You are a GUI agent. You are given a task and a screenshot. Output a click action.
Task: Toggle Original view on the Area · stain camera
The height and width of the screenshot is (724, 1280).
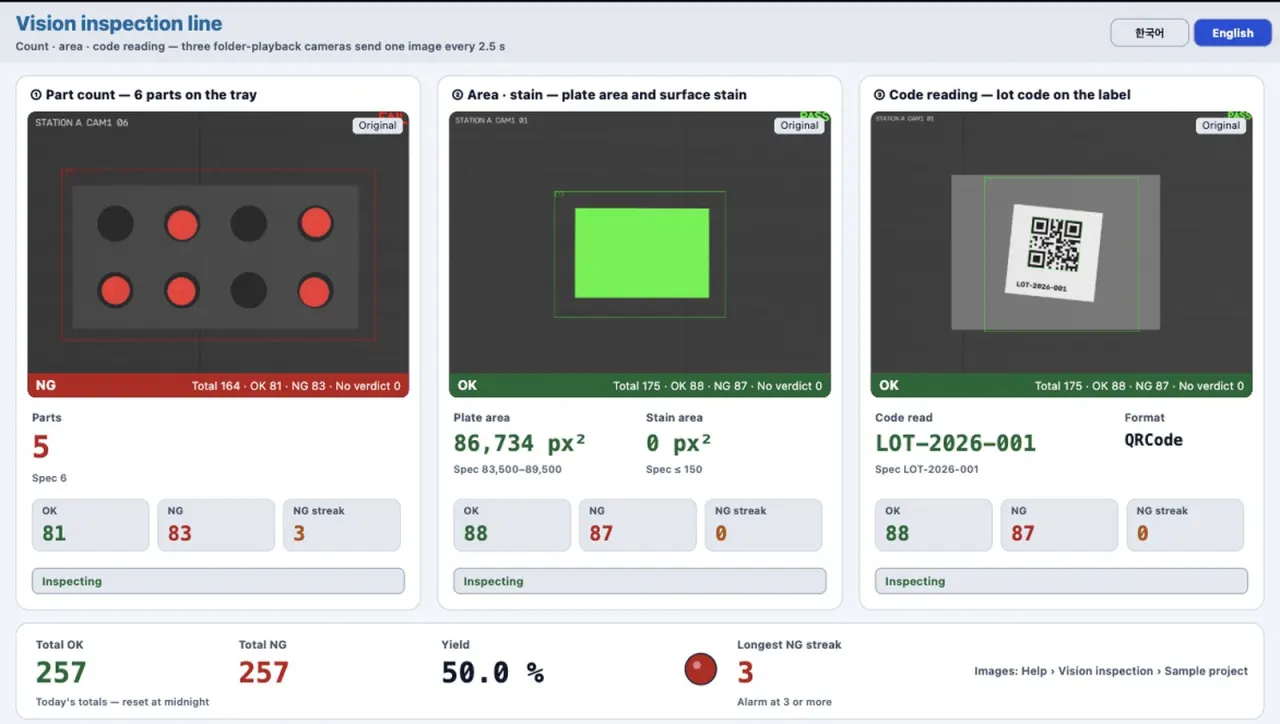(800, 126)
